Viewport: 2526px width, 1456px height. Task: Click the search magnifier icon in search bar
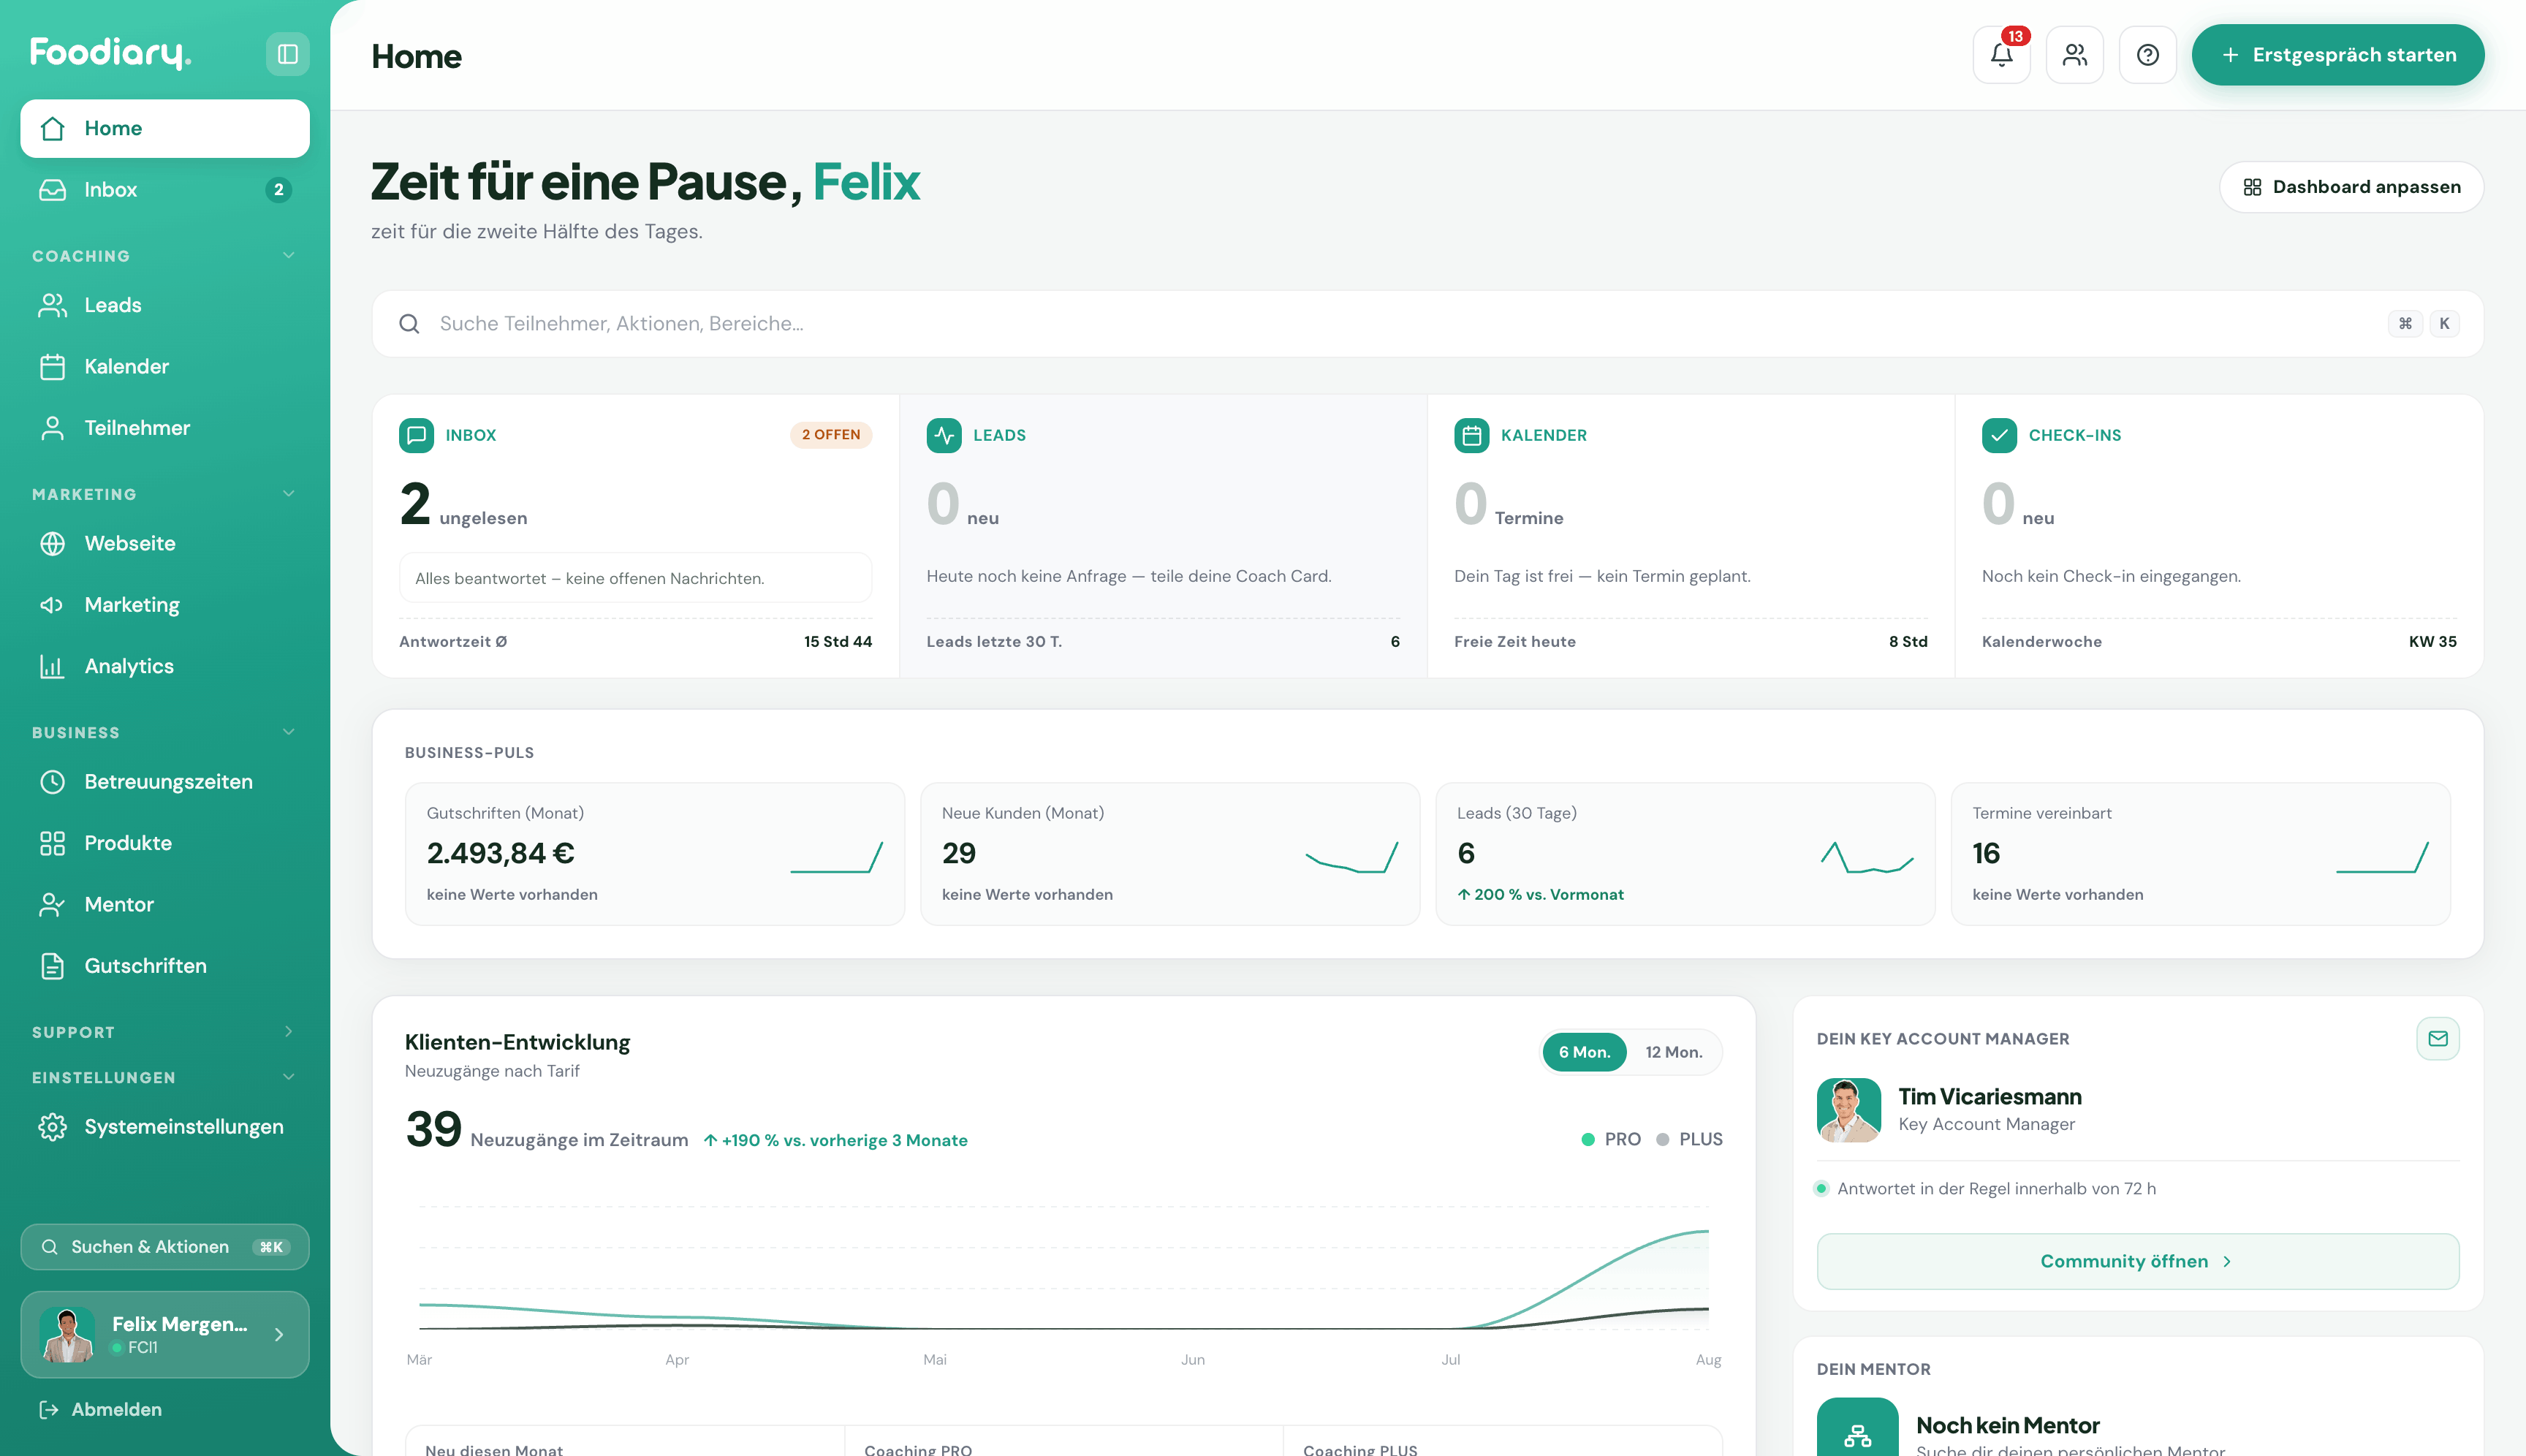pyautogui.click(x=409, y=323)
